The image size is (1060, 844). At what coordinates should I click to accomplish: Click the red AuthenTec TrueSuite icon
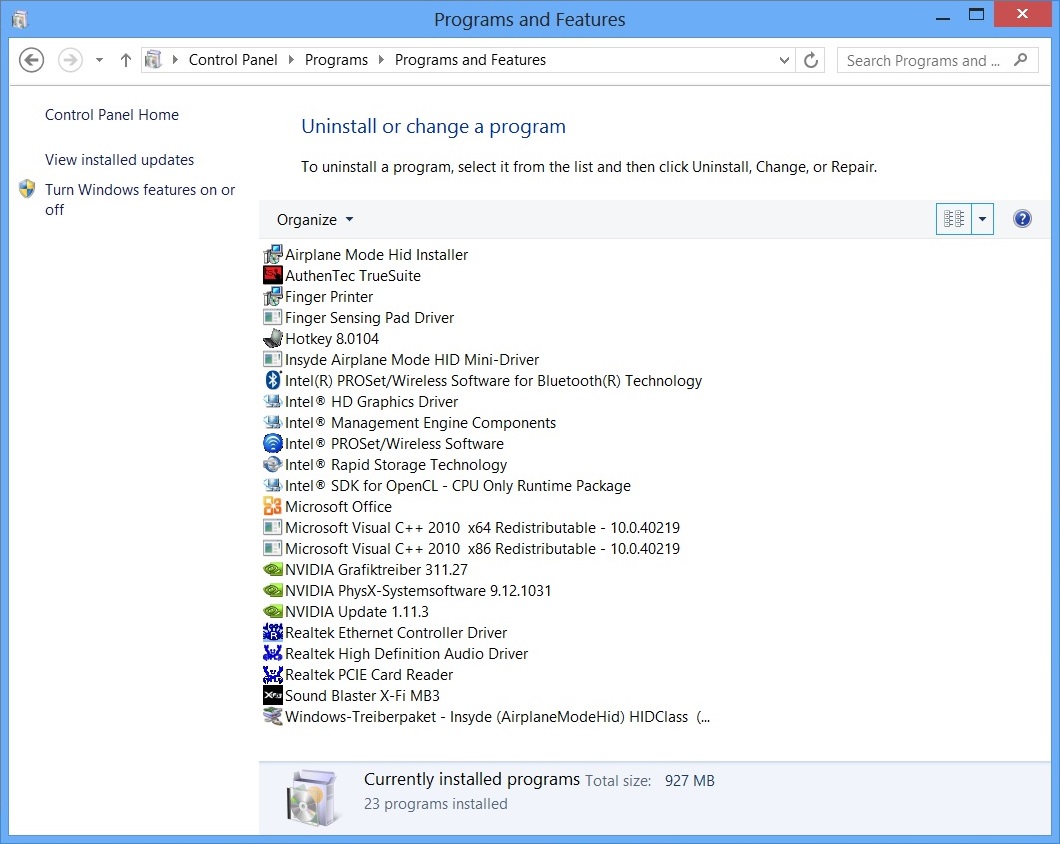point(272,275)
